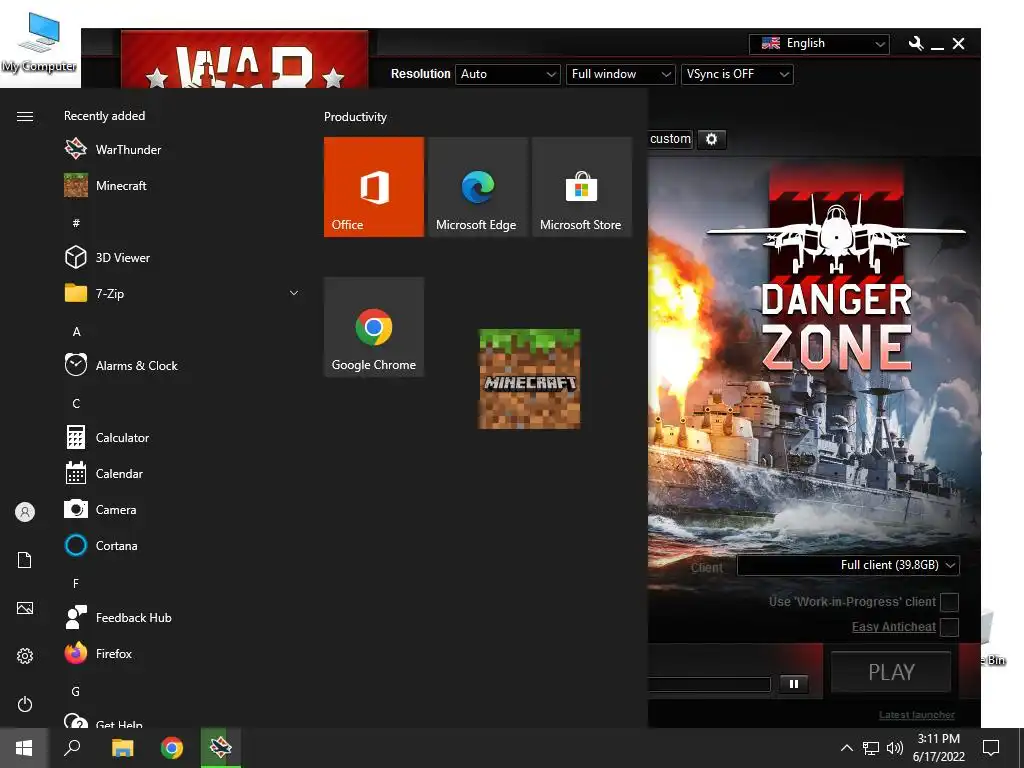
Task: Click the Recently added header
Action: click(x=104, y=116)
